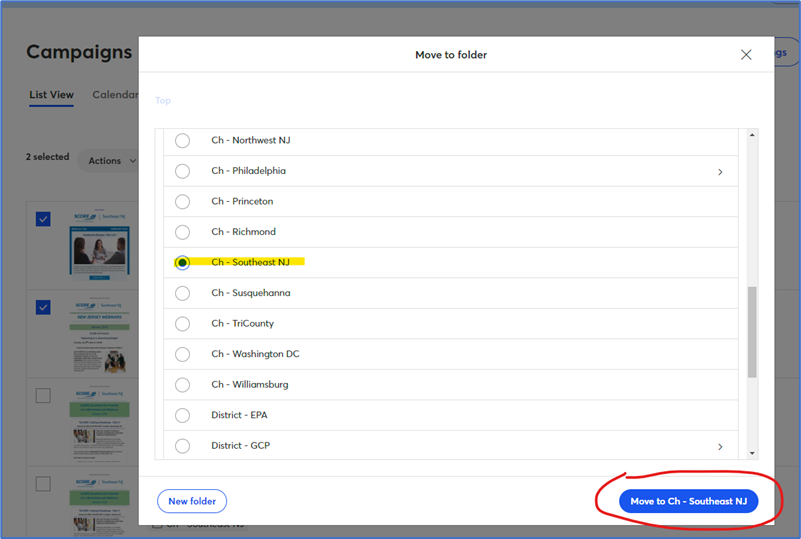Viewport: 801px width, 539px height.
Task: Choose the Ch - Princeton radio button
Action: pos(182,202)
